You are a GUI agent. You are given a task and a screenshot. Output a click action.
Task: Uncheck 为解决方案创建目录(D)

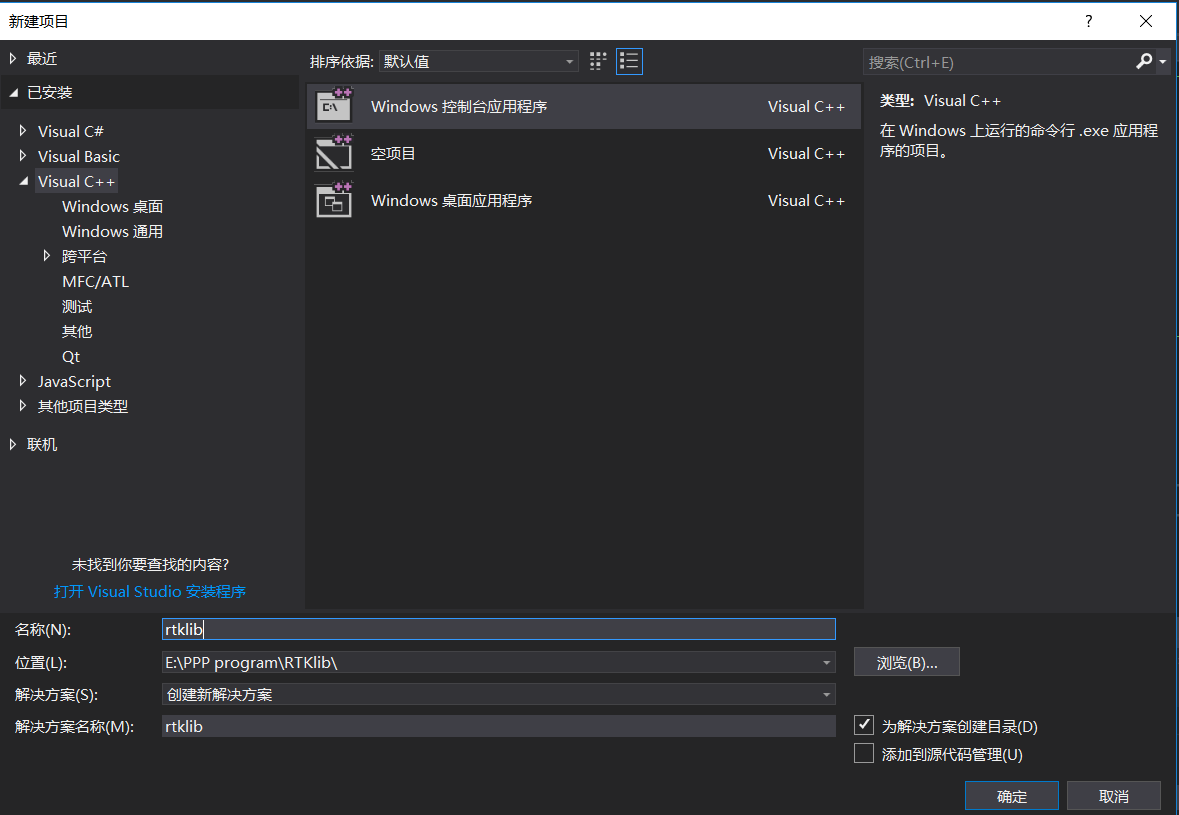[x=863, y=725]
